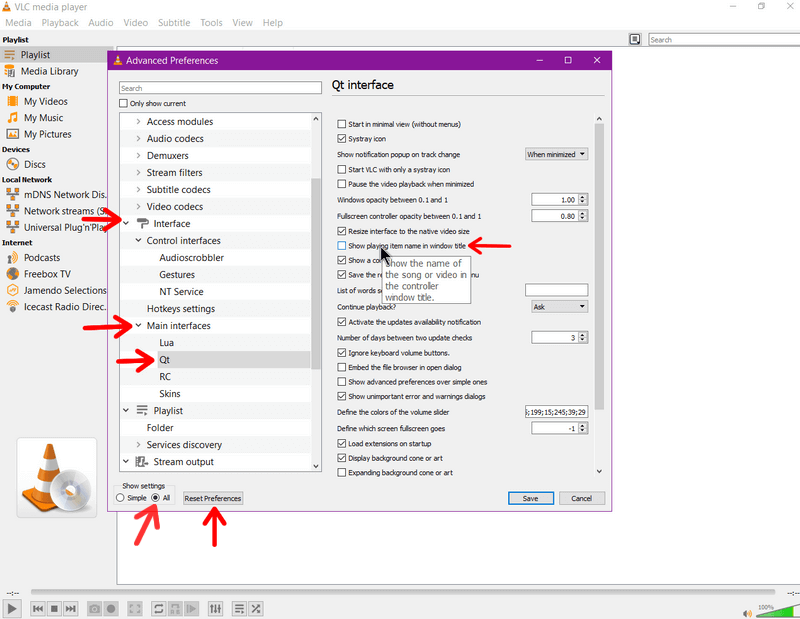Select My Videos in the sidebar
Screen dimensions: 800x619
click(45, 102)
